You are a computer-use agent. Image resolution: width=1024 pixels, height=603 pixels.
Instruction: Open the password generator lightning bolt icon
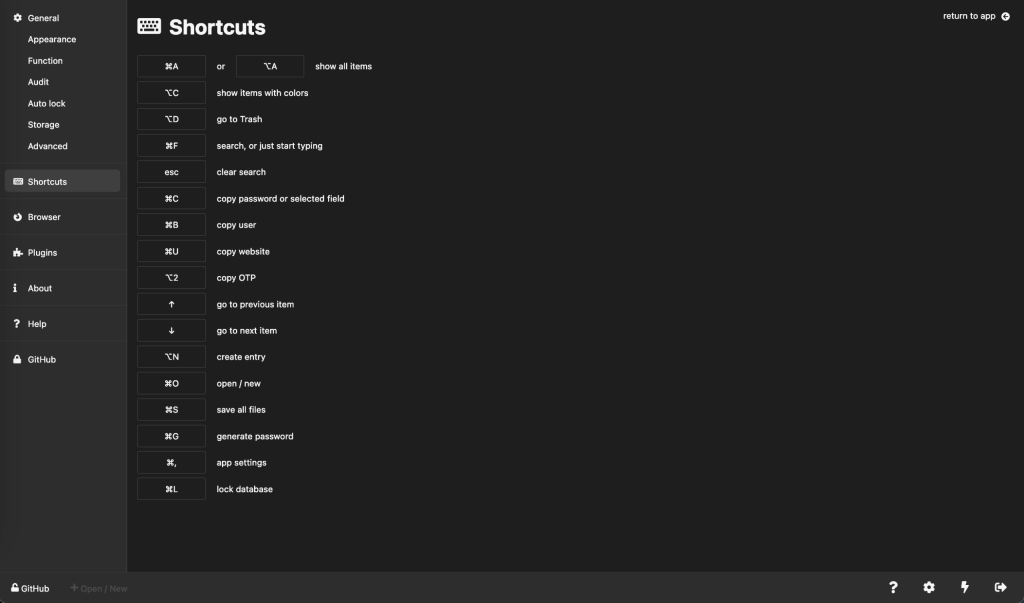pyautogui.click(x=964, y=587)
